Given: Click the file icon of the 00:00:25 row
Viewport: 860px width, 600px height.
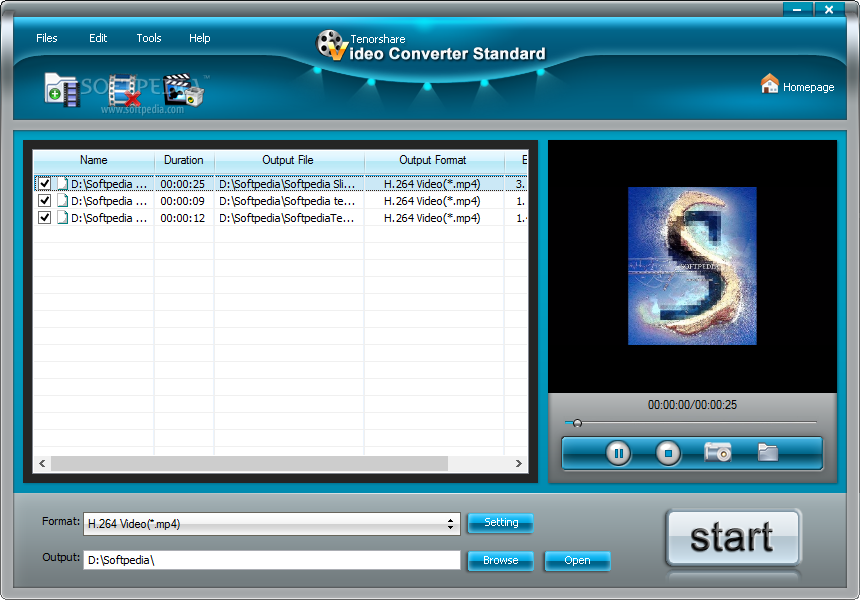Looking at the screenshot, I should pyautogui.click(x=63, y=184).
